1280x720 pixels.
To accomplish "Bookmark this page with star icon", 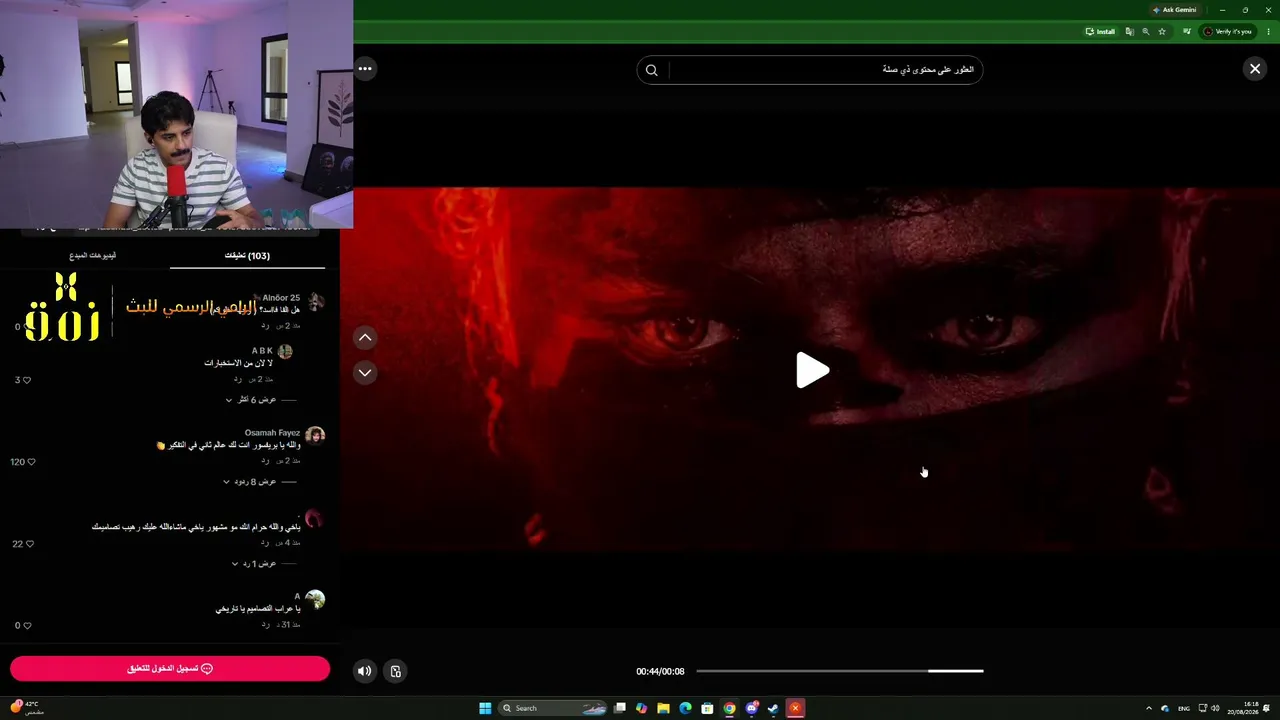I will point(1162,32).
